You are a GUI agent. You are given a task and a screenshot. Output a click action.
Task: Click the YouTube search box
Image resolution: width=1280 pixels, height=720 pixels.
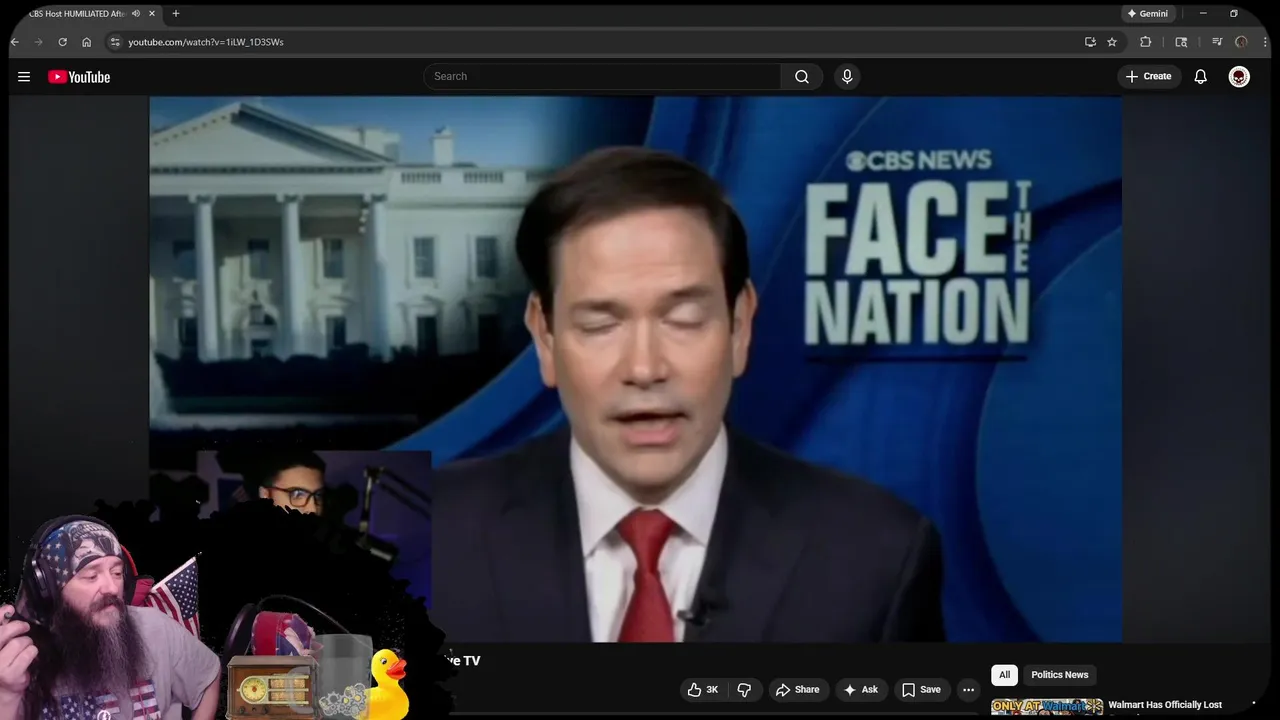(602, 76)
